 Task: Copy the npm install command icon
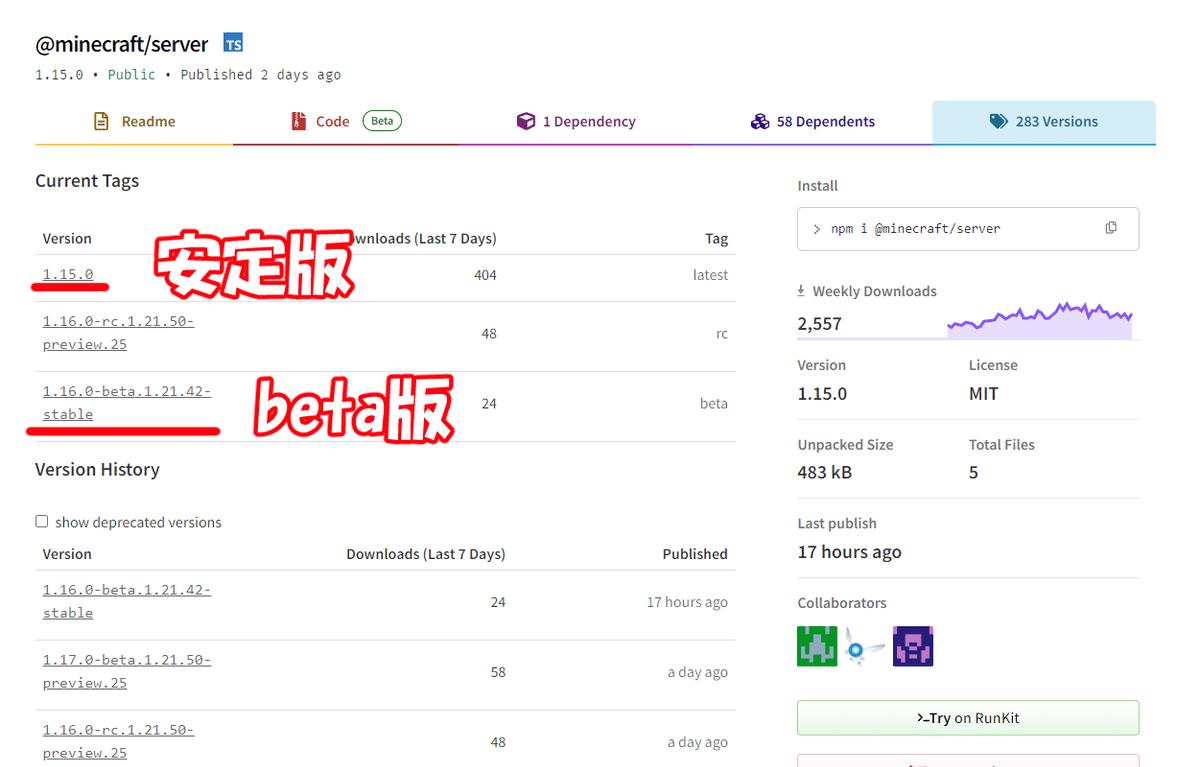coord(1111,228)
